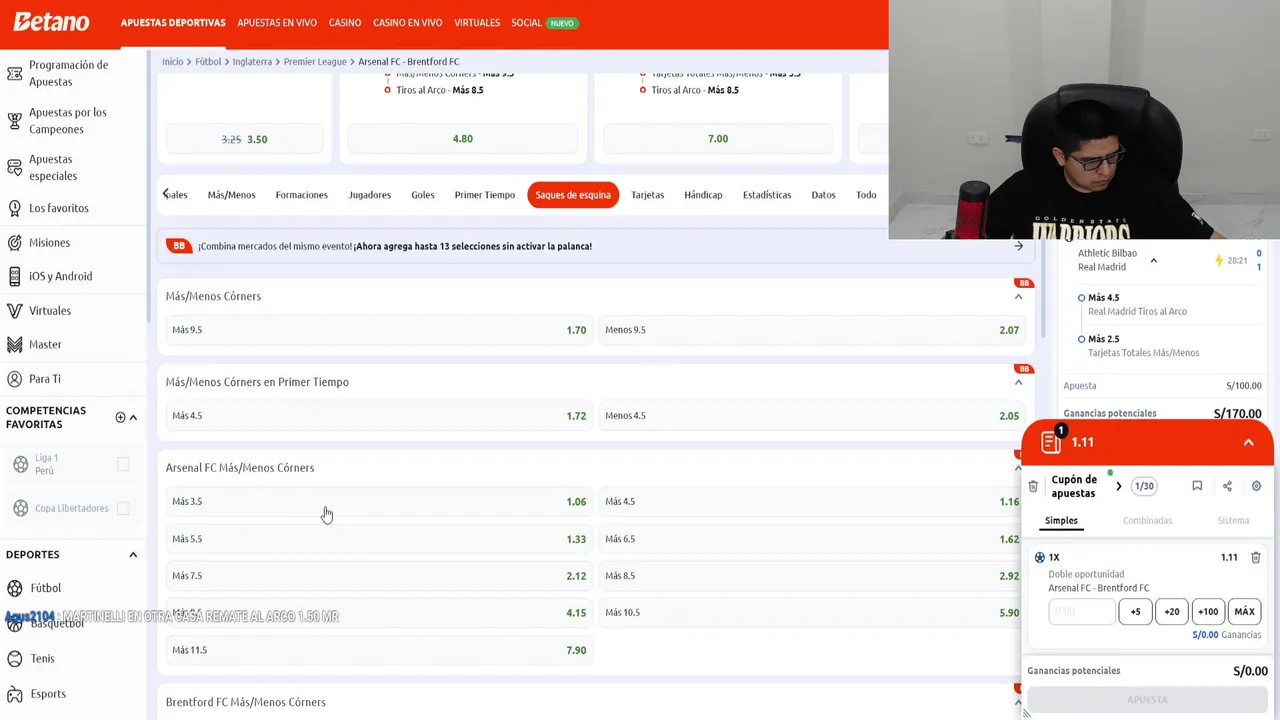Open Apuestas por los Campeones trophy icon

(x=14, y=121)
